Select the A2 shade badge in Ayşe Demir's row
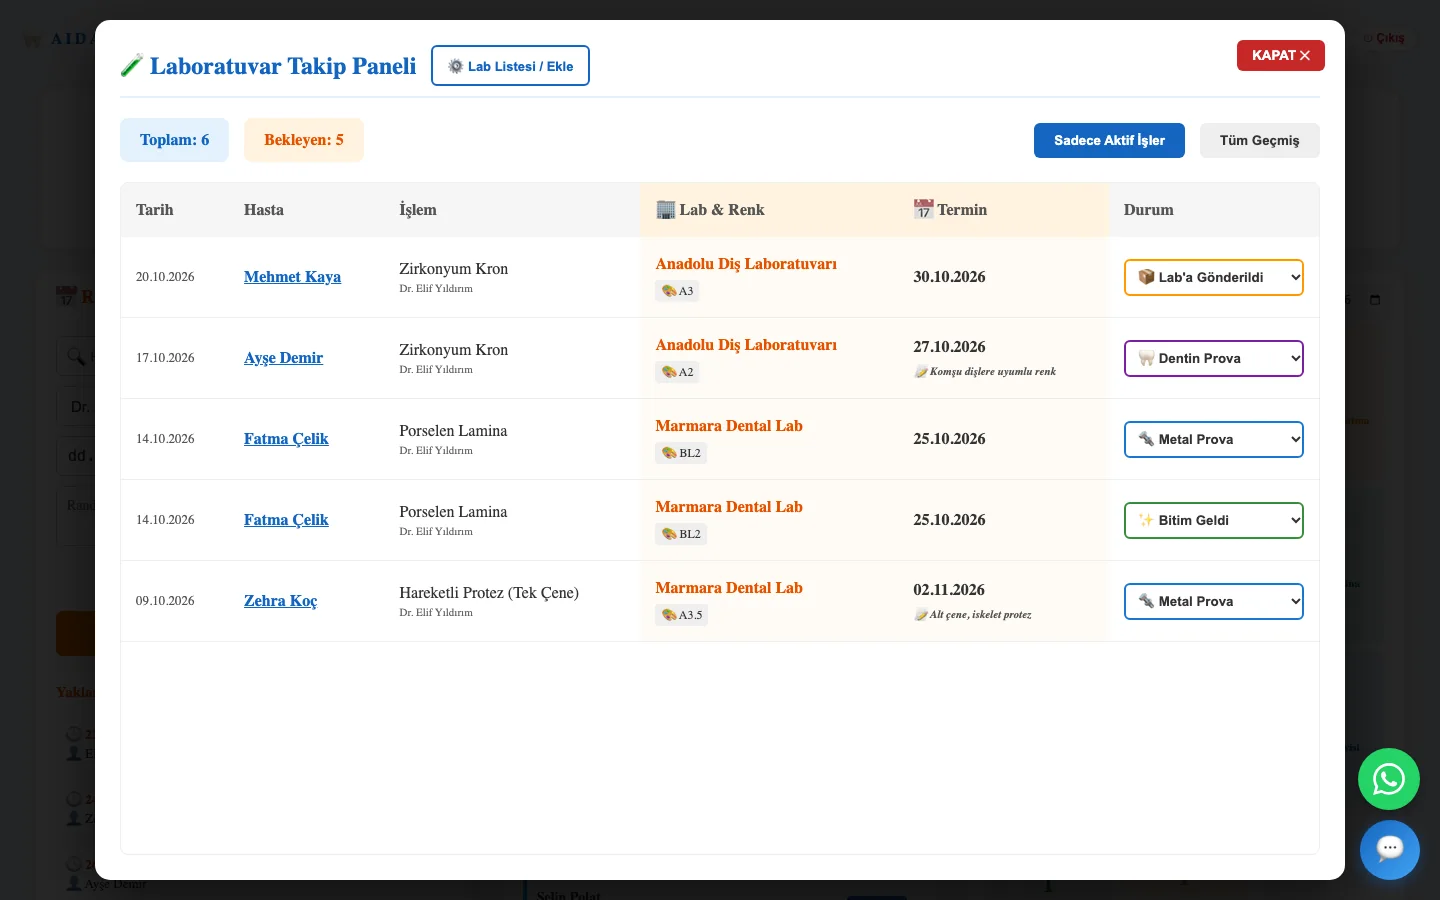This screenshot has height=900, width=1440. click(677, 372)
